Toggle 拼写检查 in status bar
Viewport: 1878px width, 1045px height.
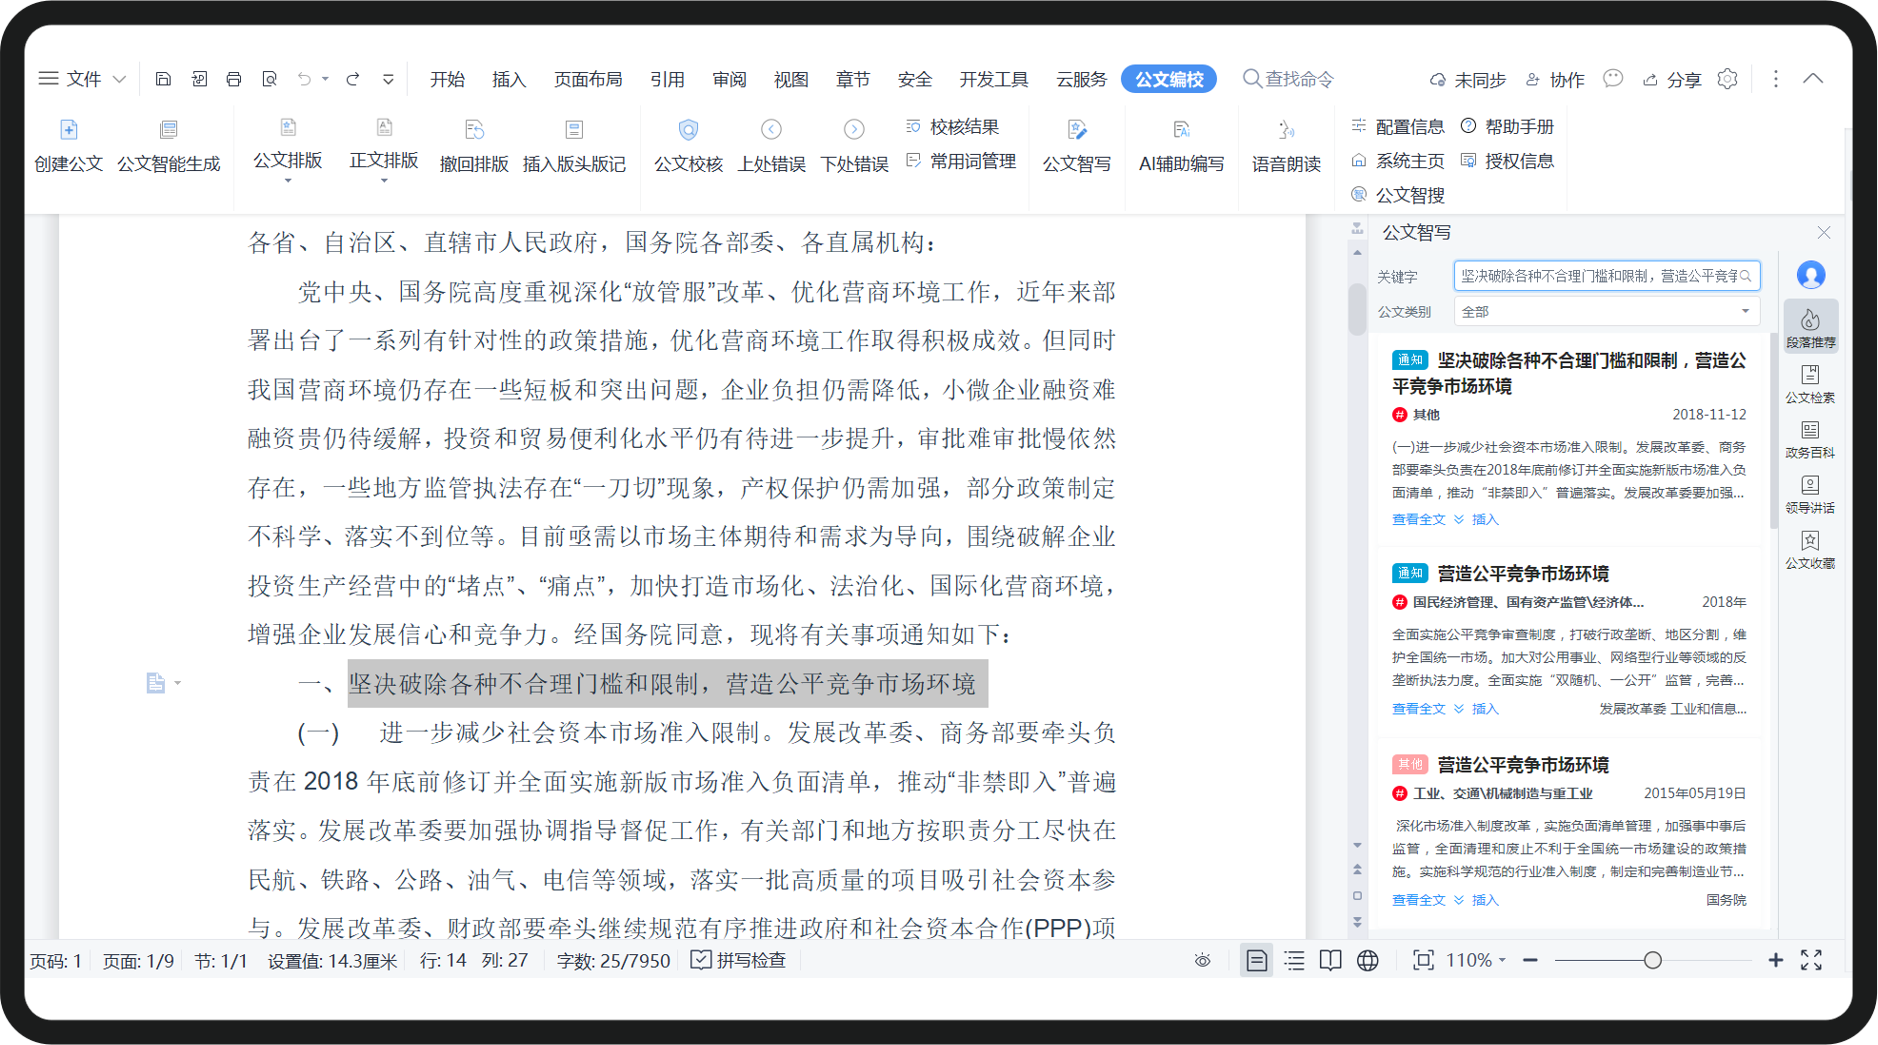click(739, 960)
